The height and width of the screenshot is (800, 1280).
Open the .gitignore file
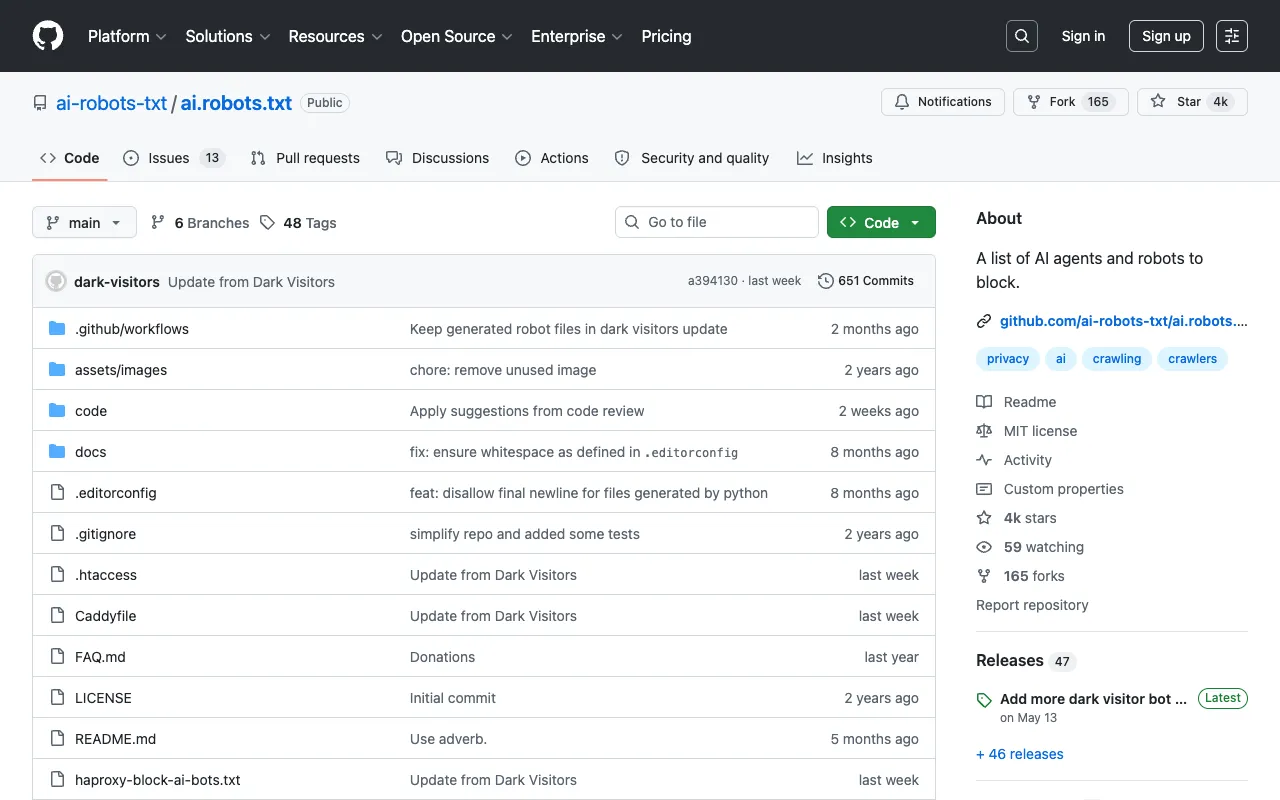tap(105, 534)
